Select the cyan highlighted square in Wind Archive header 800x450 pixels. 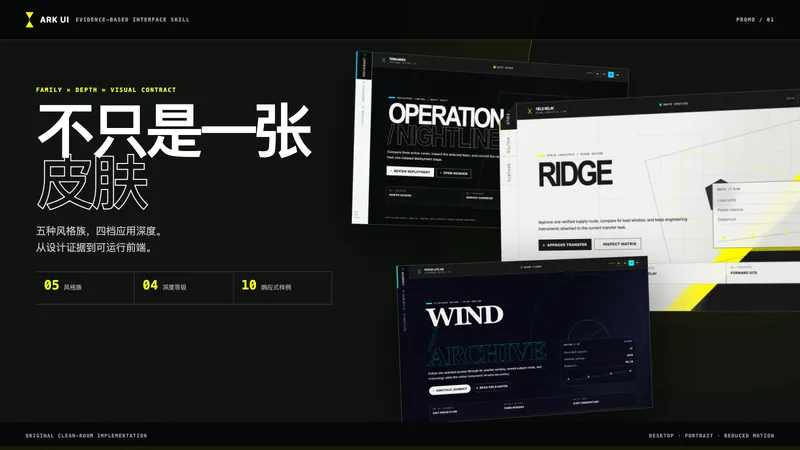[x=631, y=263]
